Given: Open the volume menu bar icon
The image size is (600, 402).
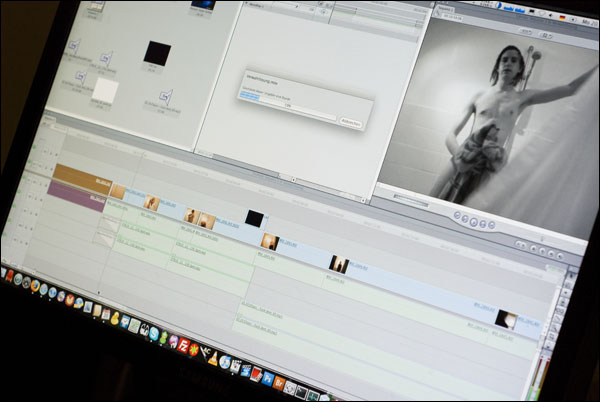Looking at the screenshot, I should point(551,15).
